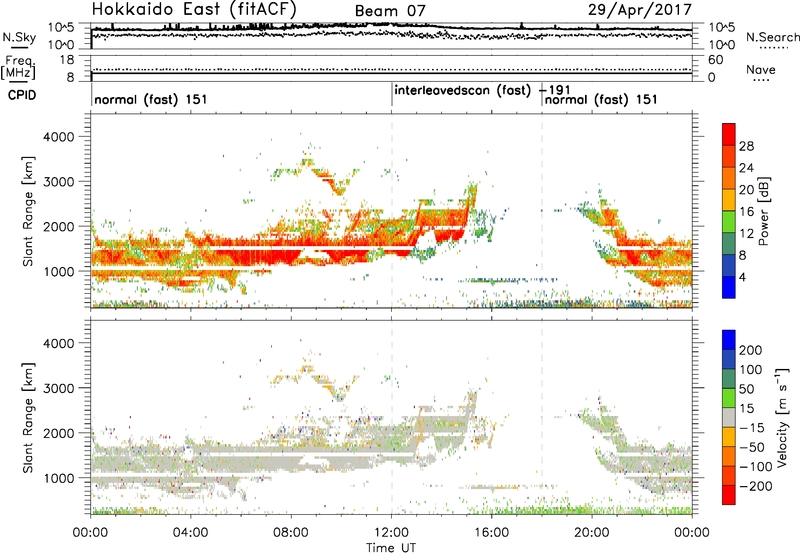
Task: Click the '04:00' time axis tick label
Action: point(190,533)
